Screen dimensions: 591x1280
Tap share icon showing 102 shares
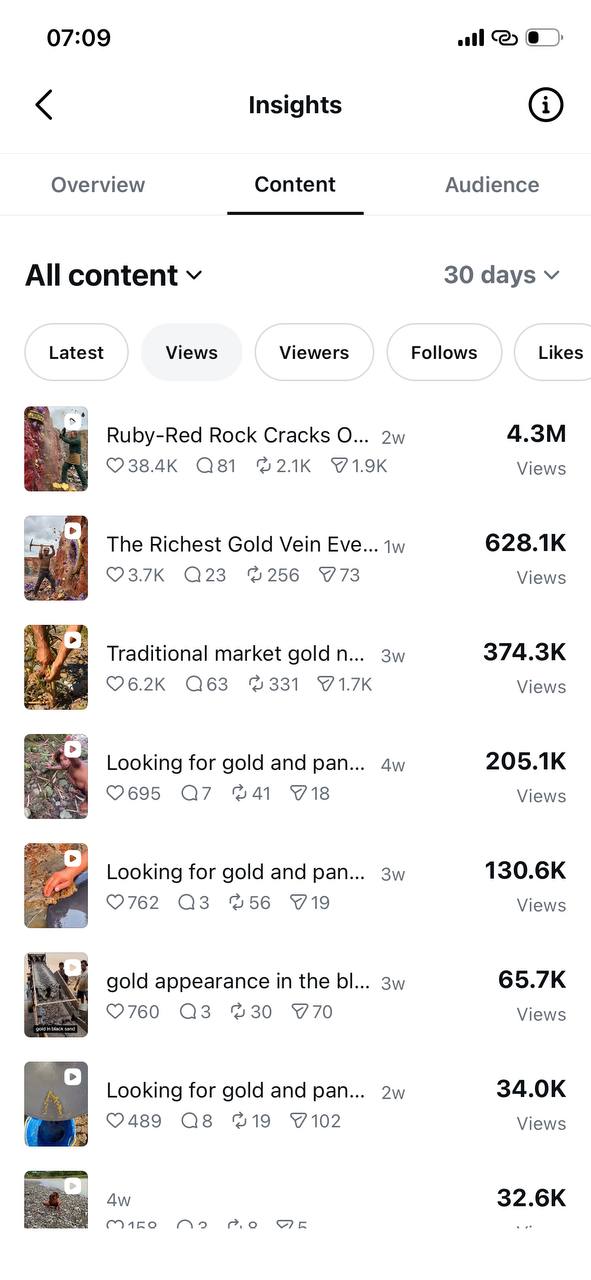pyautogui.click(x=299, y=1121)
